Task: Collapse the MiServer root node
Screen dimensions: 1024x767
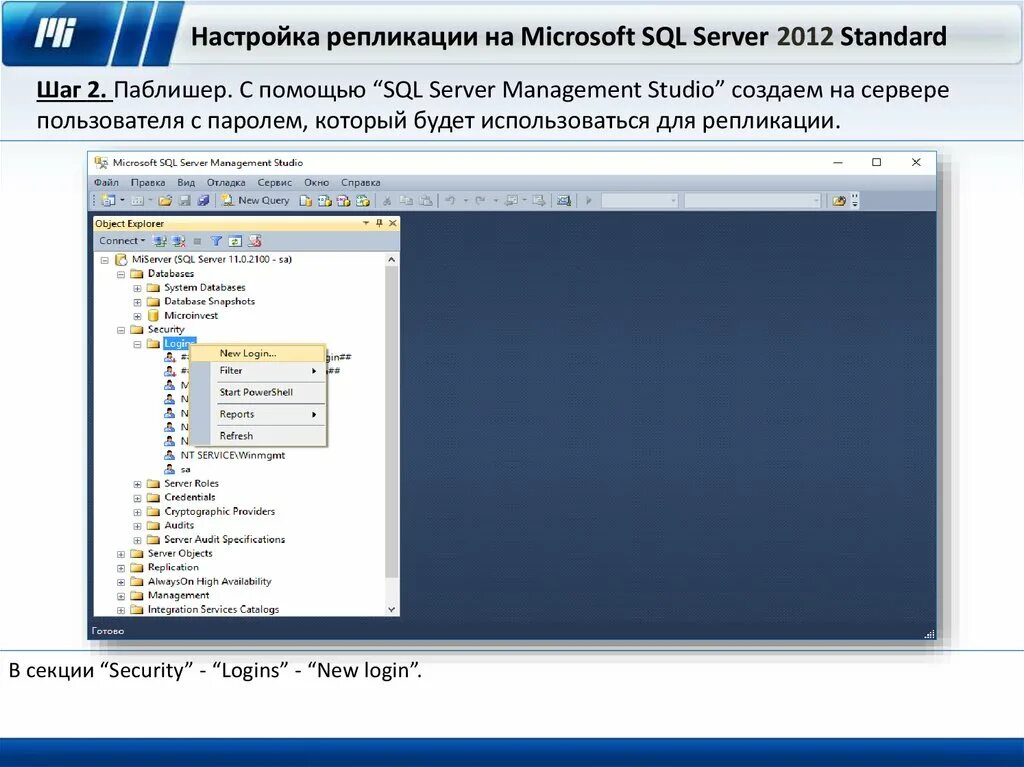Action: [x=104, y=260]
